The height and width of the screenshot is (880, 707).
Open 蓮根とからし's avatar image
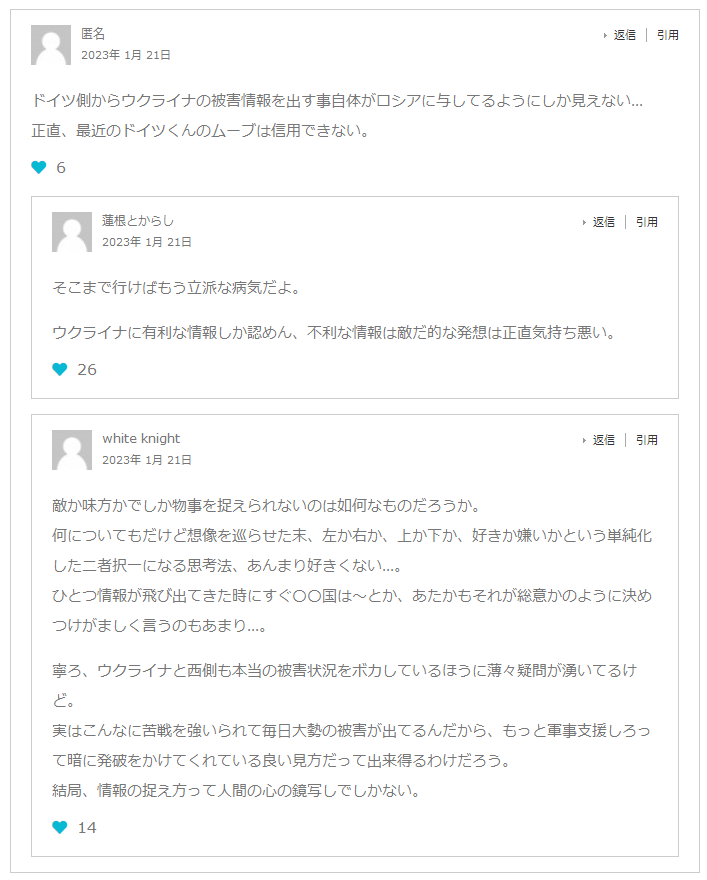[72, 232]
